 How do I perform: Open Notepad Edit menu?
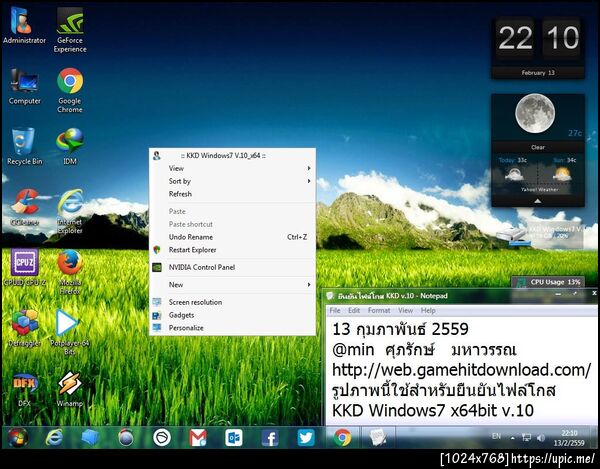[354, 311]
